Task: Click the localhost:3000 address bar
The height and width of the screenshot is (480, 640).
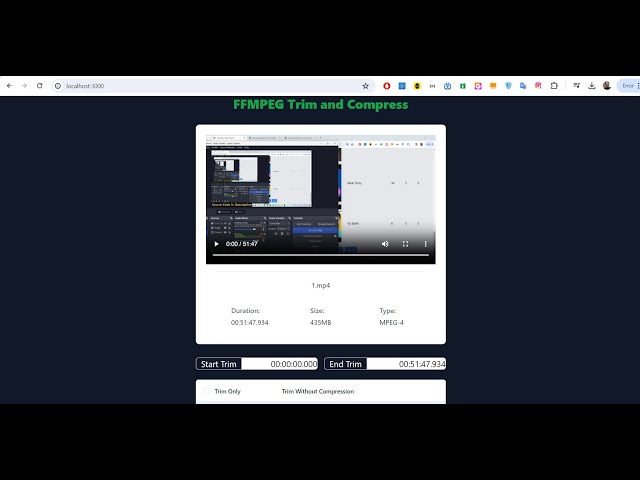Action: click(x=200, y=86)
